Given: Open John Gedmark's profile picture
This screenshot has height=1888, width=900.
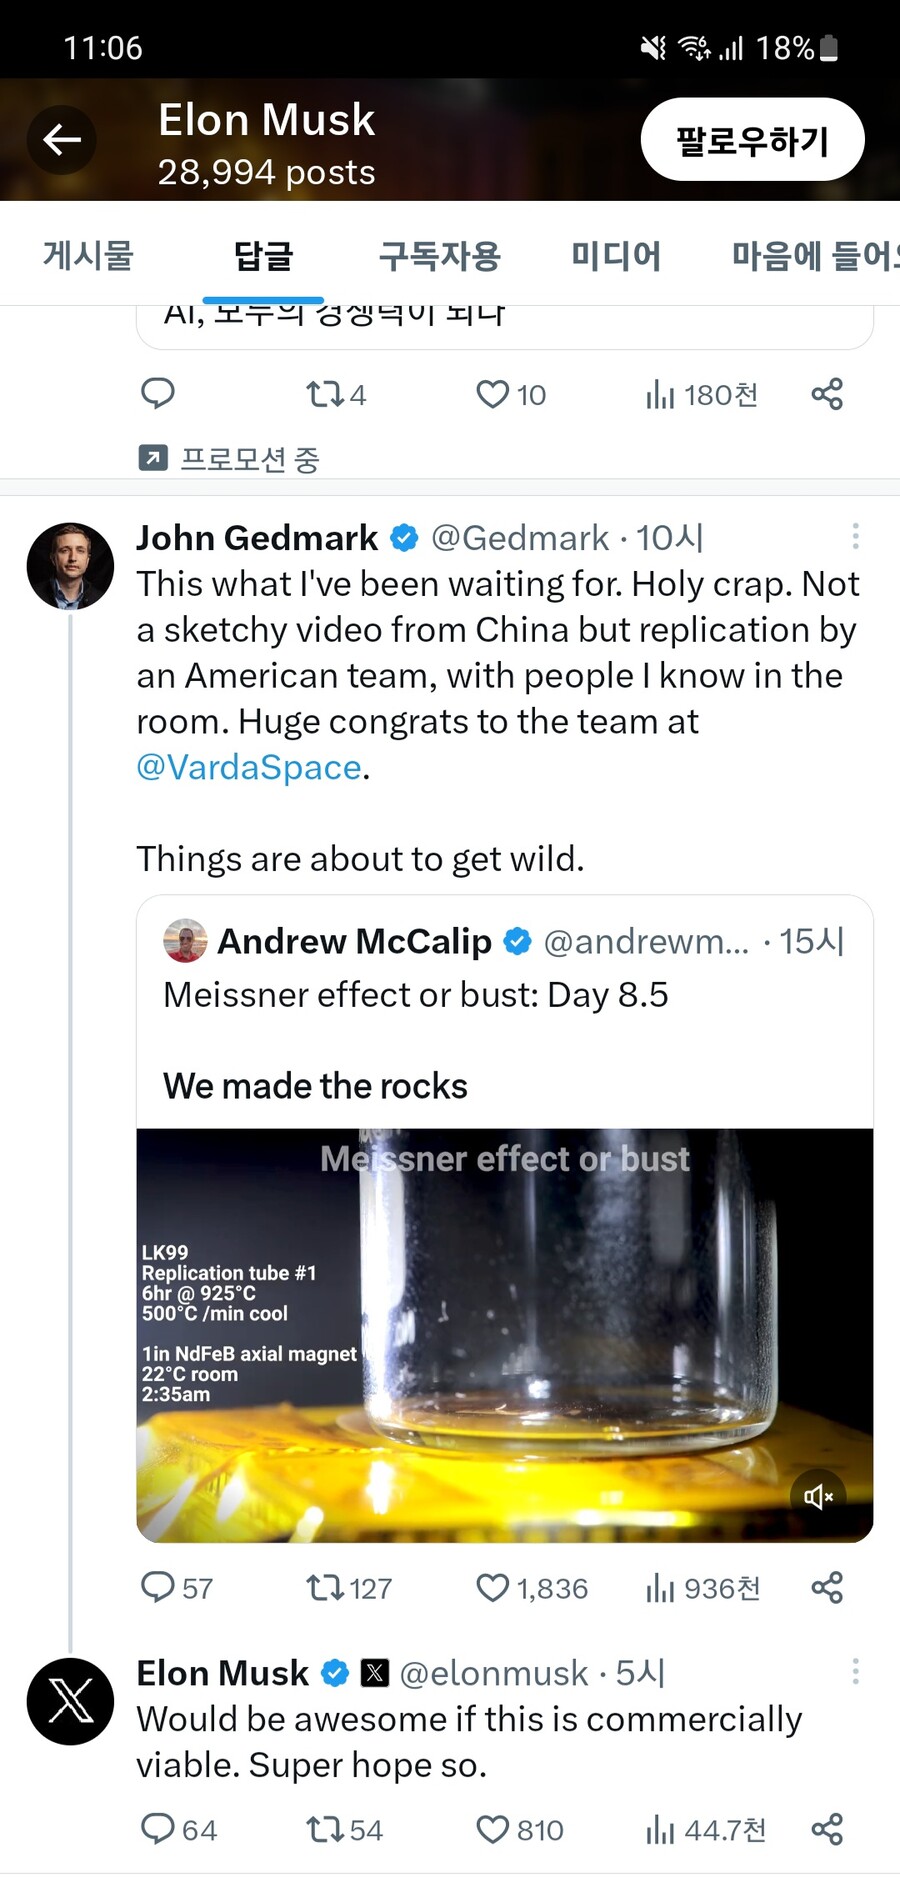Looking at the screenshot, I should pyautogui.click(x=70, y=566).
